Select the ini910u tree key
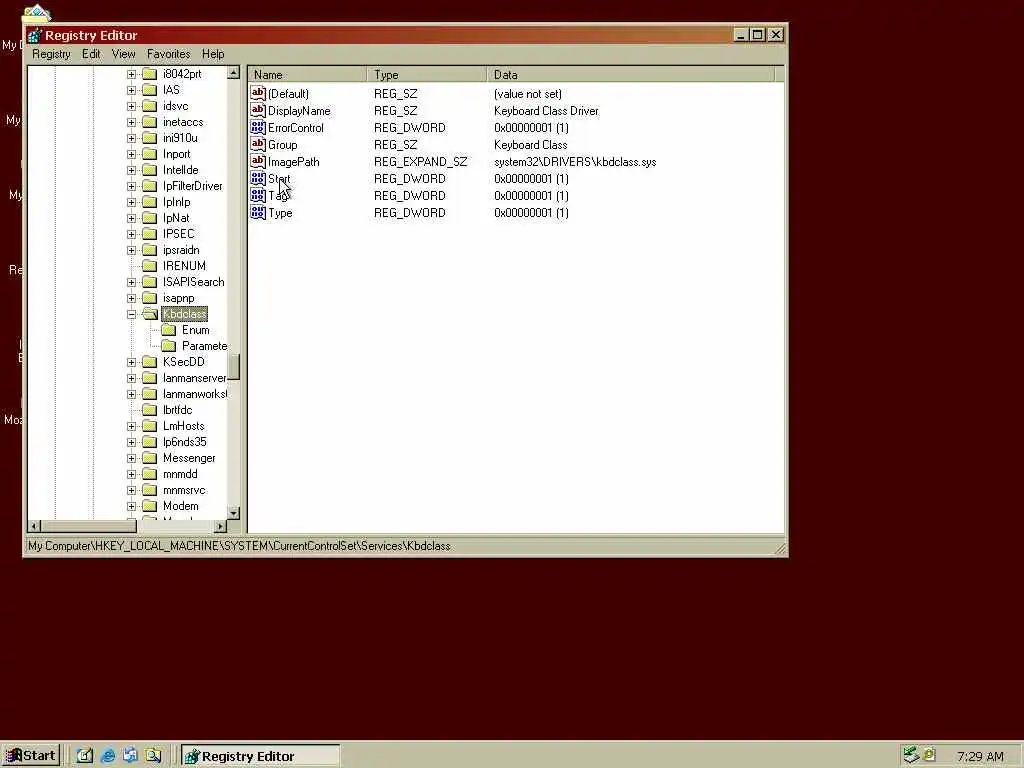This screenshot has width=1024, height=768. [180, 138]
